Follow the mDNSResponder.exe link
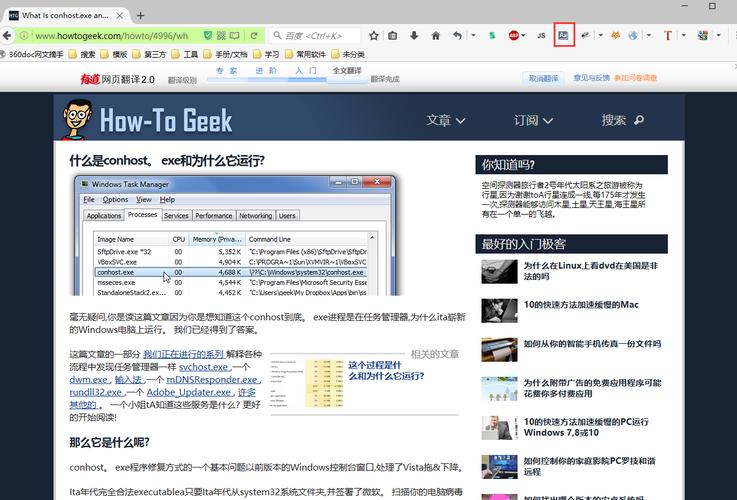 click(212, 380)
